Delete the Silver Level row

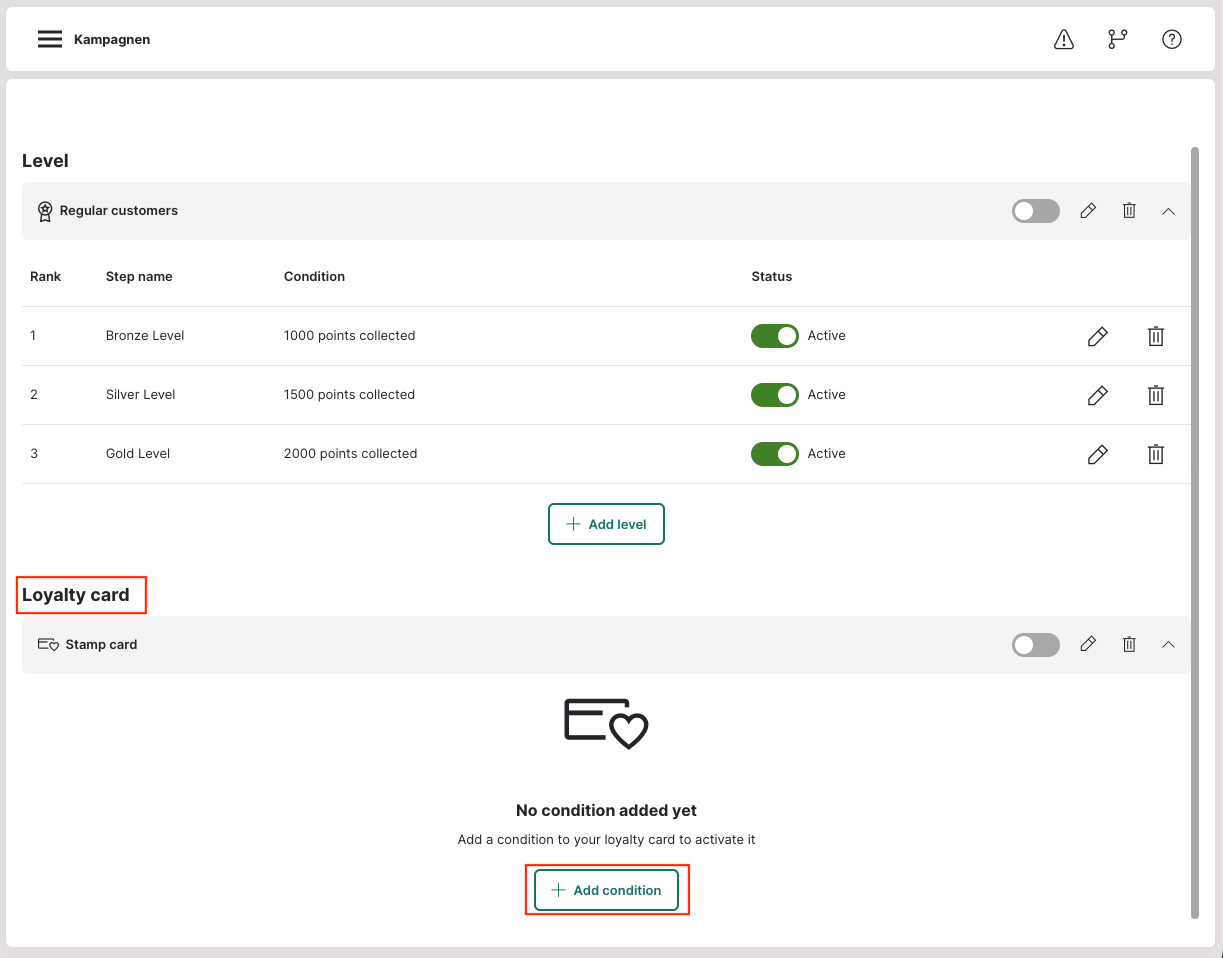(x=1155, y=395)
